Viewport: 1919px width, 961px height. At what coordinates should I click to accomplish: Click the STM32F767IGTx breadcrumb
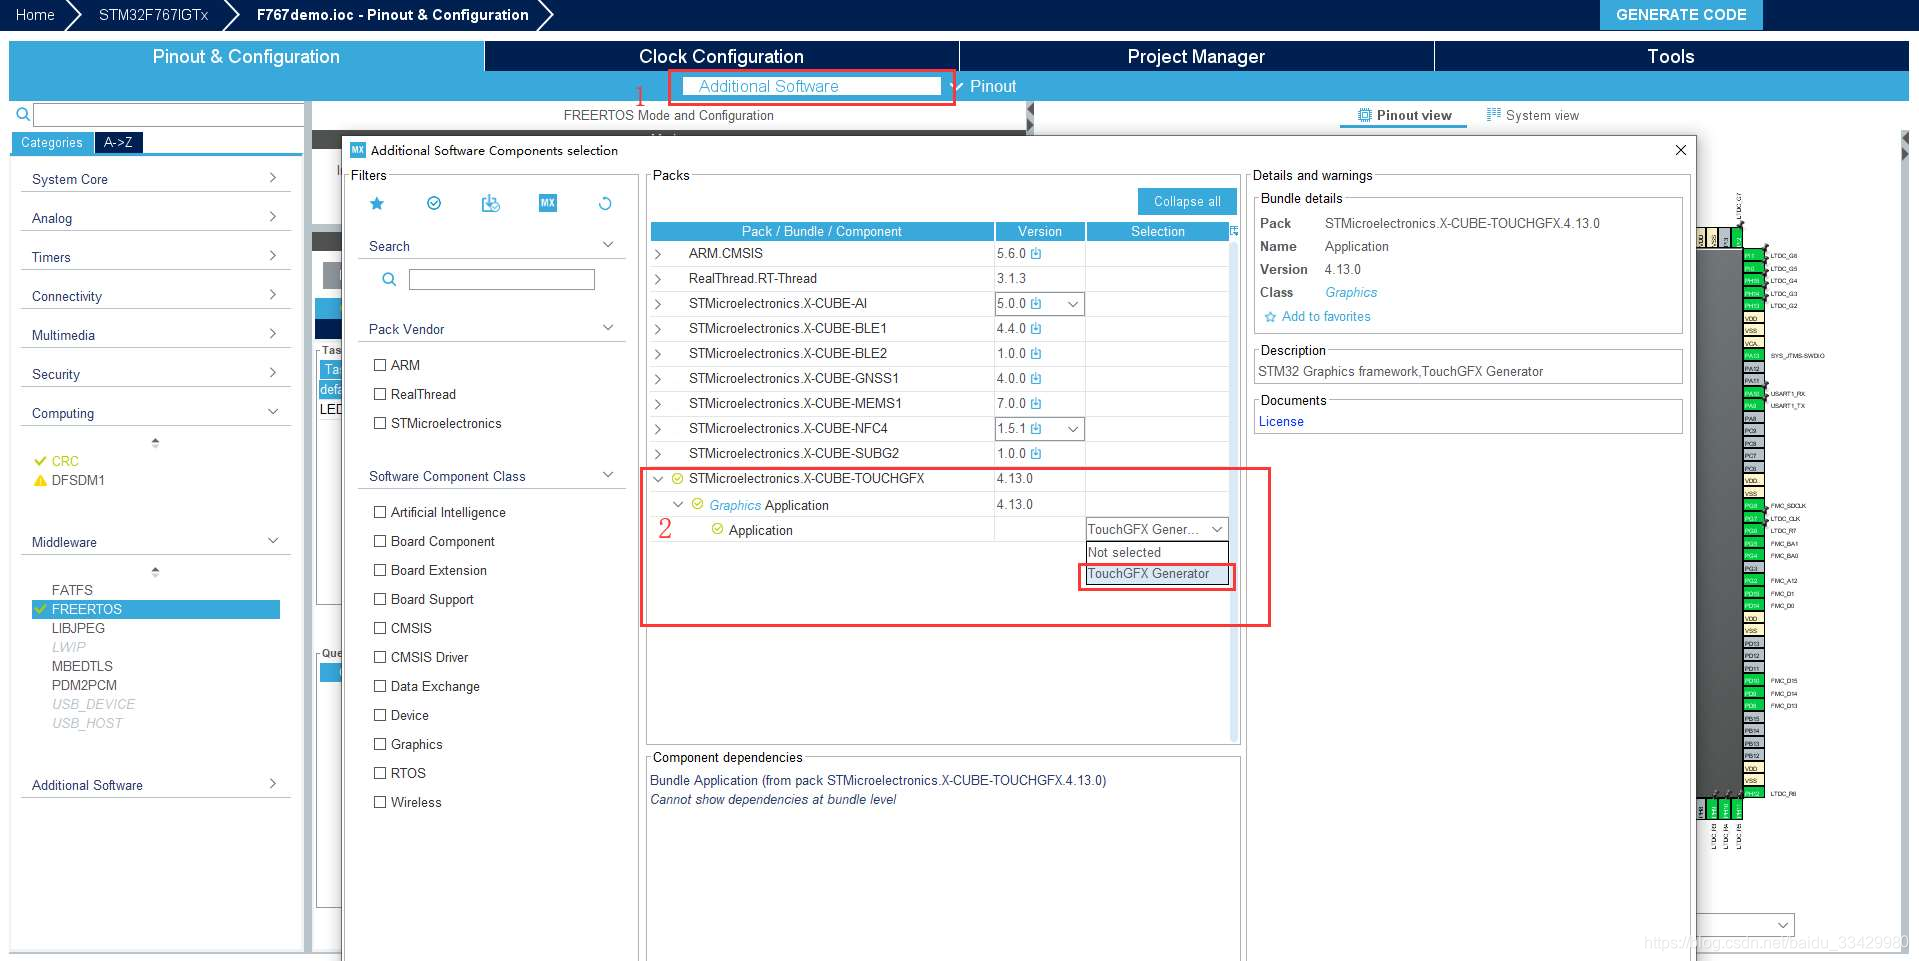(153, 15)
